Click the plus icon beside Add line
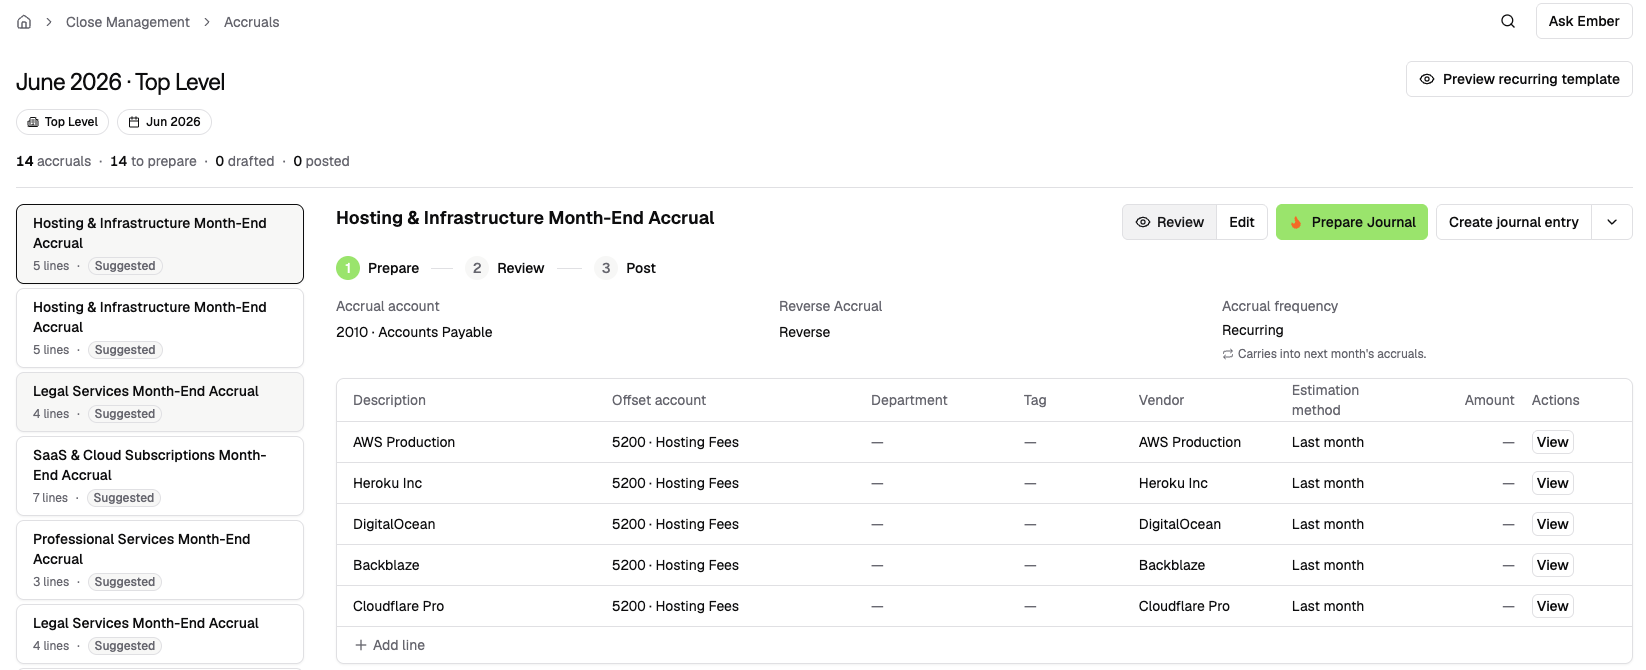The image size is (1646, 670). pyautogui.click(x=361, y=645)
